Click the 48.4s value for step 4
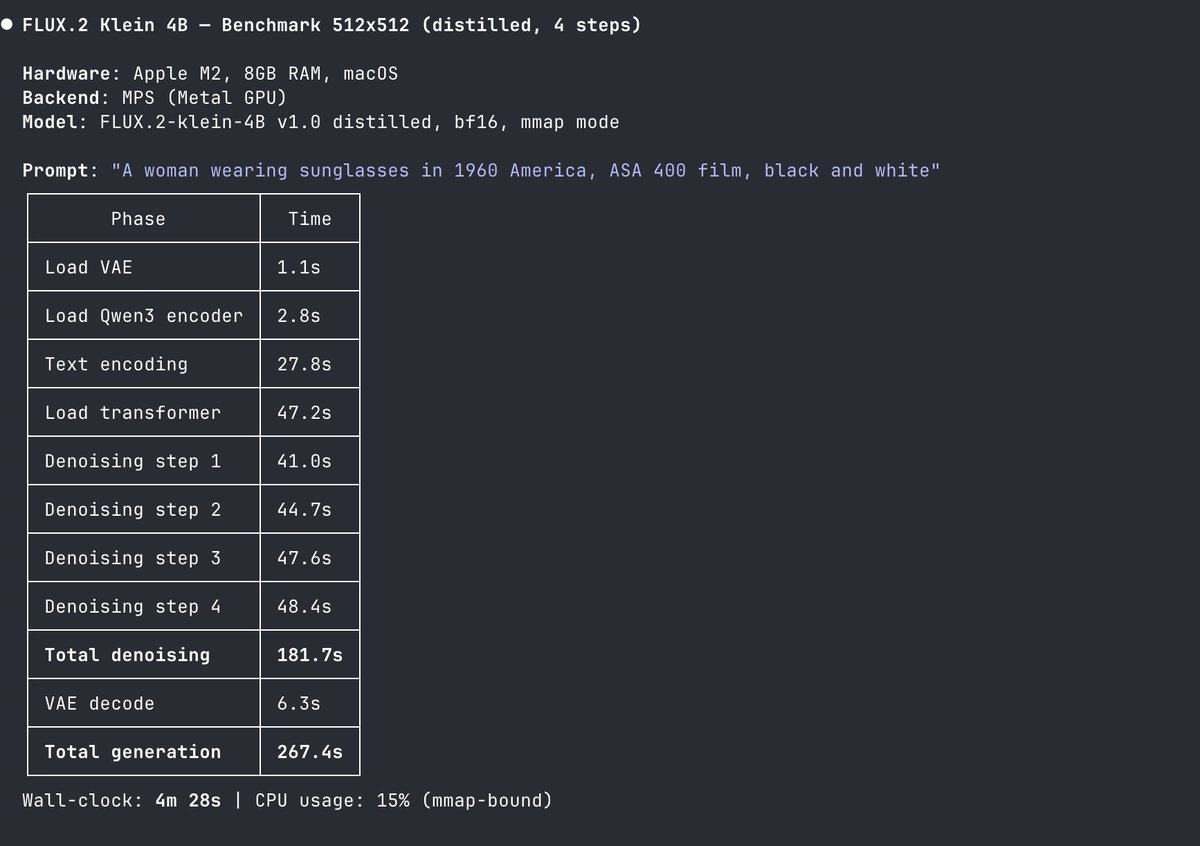The width and height of the screenshot is (1200, 846). click(304, 606)
